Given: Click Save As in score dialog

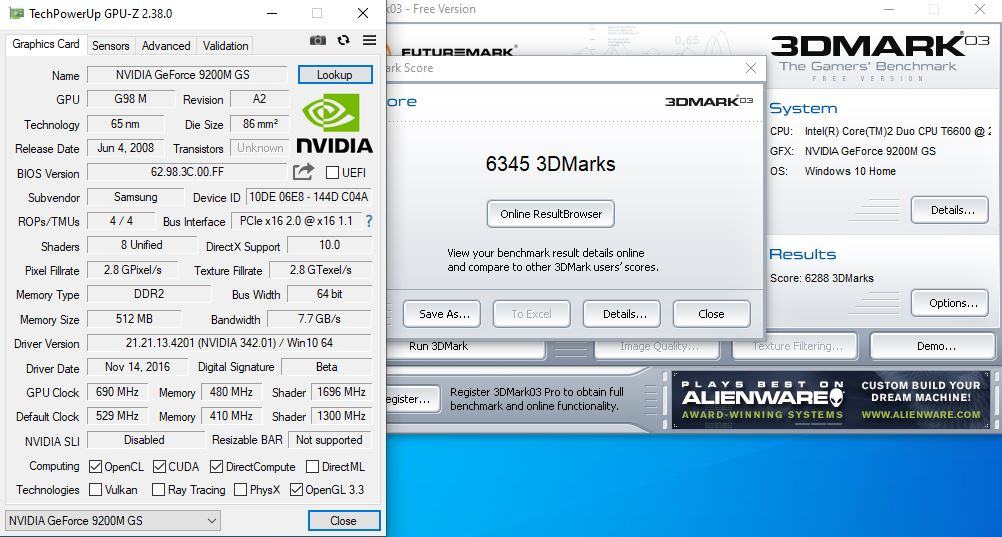Looking at the screenshot, I should click(444, 314).
